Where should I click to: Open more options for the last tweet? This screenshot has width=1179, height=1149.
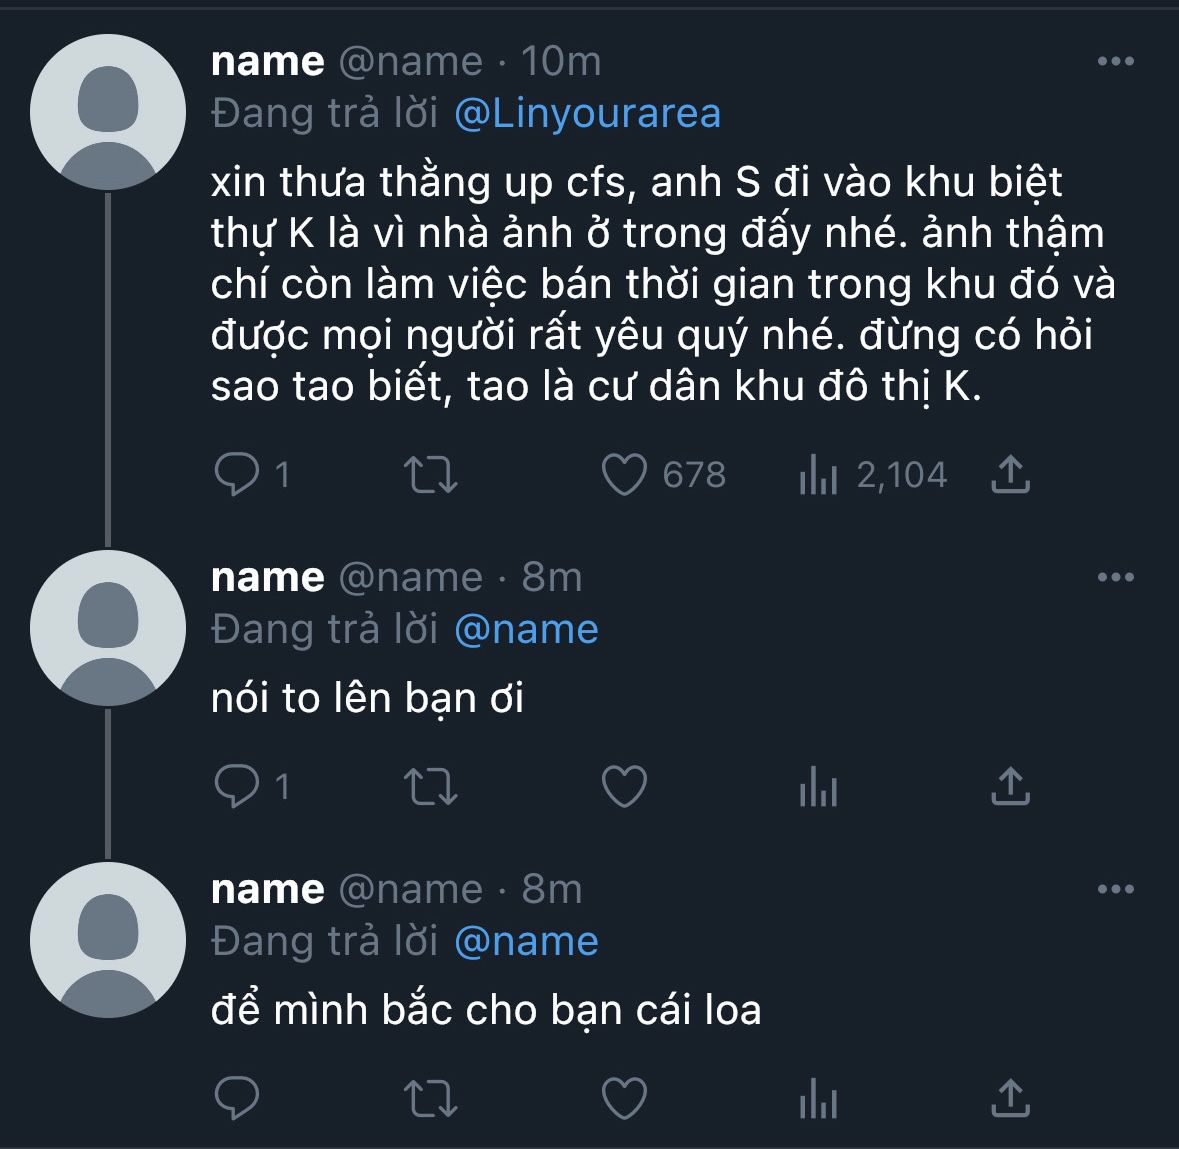[1115, 890]
